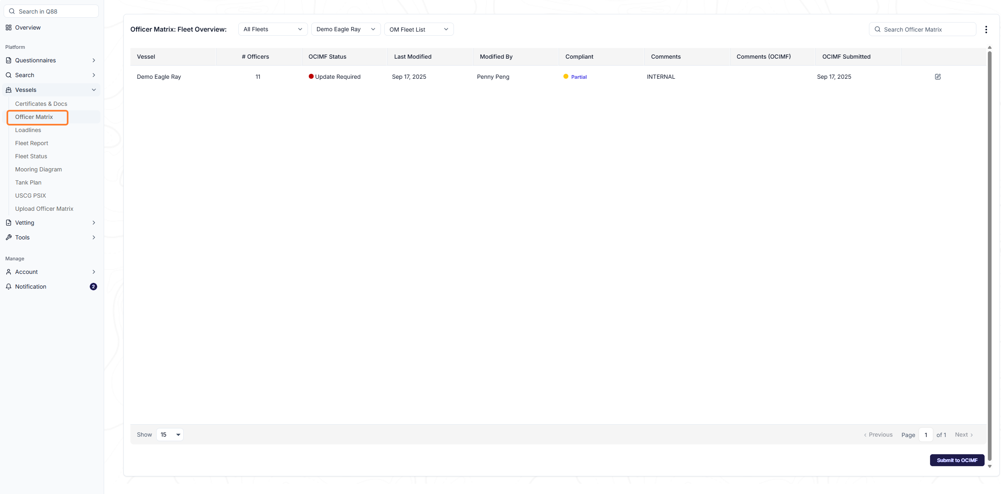Click the Vetting document icon
1001x494 pixels.
pos(8,223)
